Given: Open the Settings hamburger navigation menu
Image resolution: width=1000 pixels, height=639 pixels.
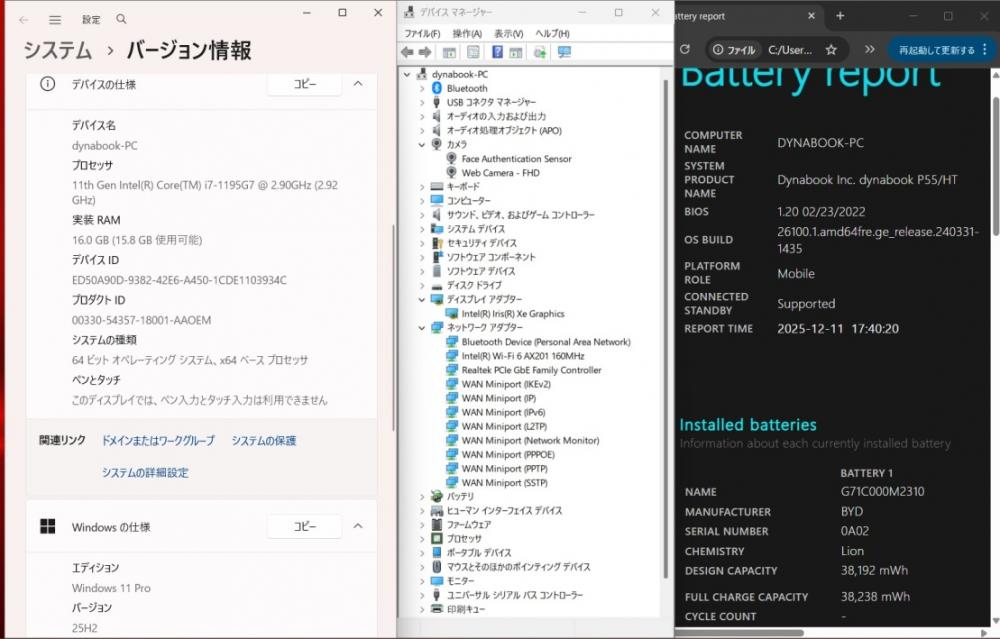Looking at the screenshot, I should coord(55,20).
